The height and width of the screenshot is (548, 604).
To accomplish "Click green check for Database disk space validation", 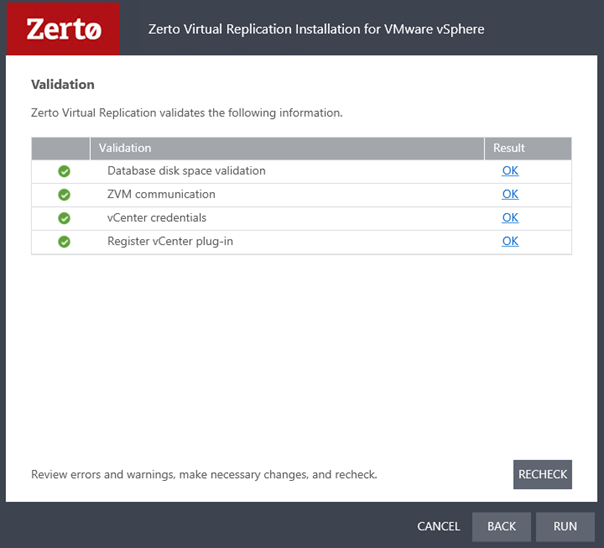I will tap(64, 171).
